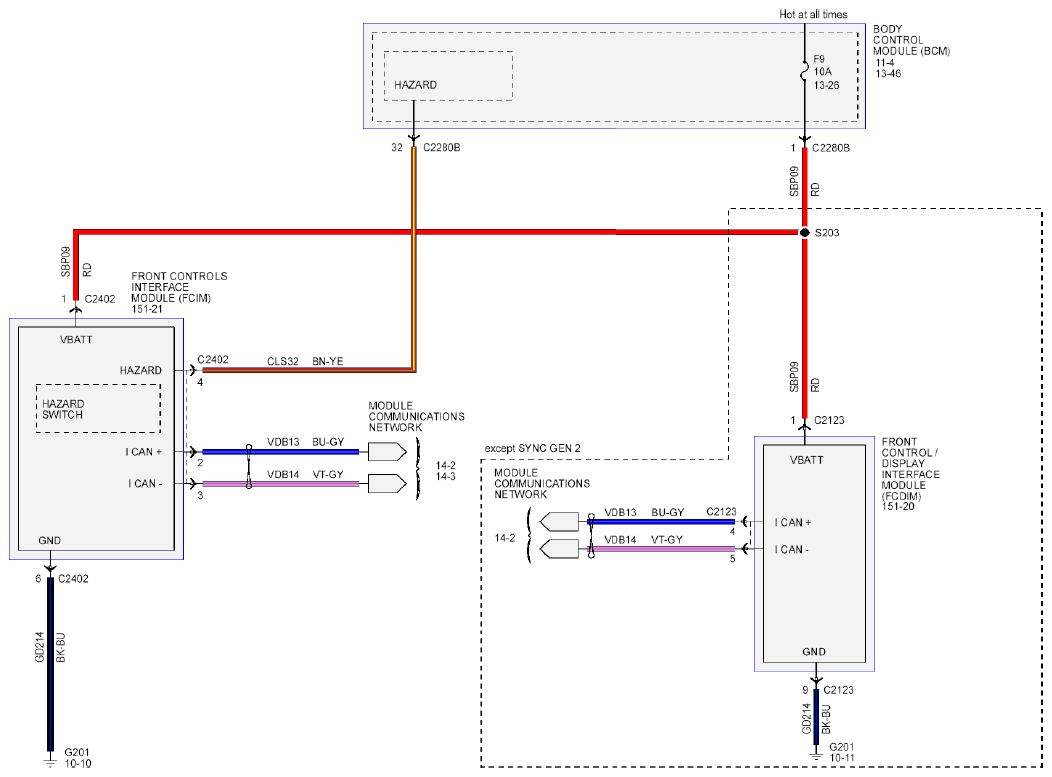Click the 'Hot at all times' label
1052x777 pixels.
tap(815, 14)
